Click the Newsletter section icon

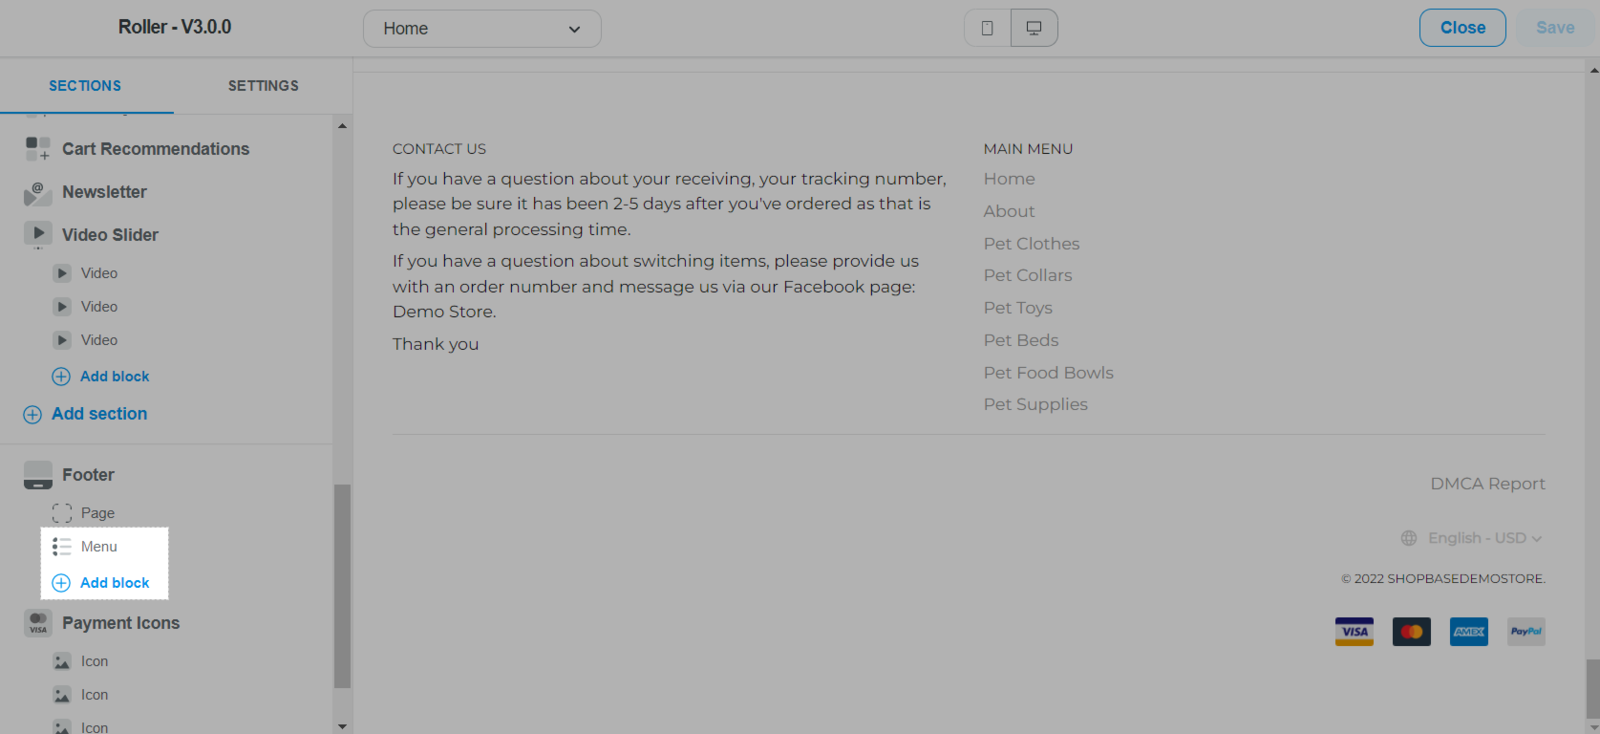38,192
